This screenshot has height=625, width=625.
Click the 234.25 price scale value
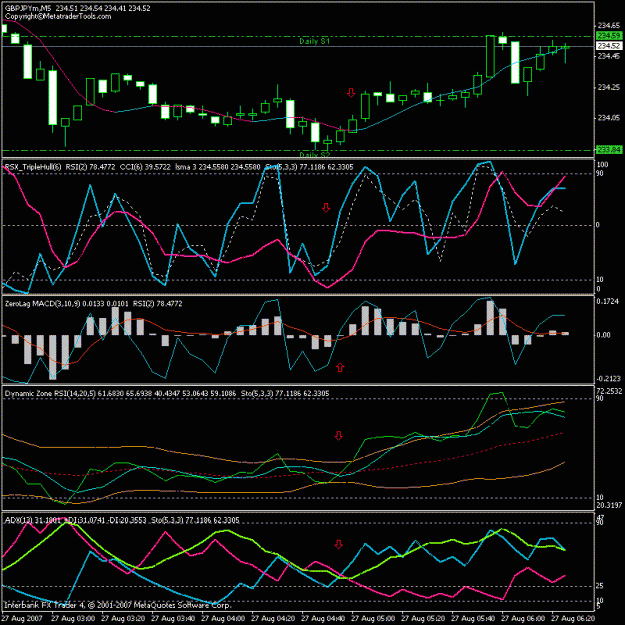point(609,87)
